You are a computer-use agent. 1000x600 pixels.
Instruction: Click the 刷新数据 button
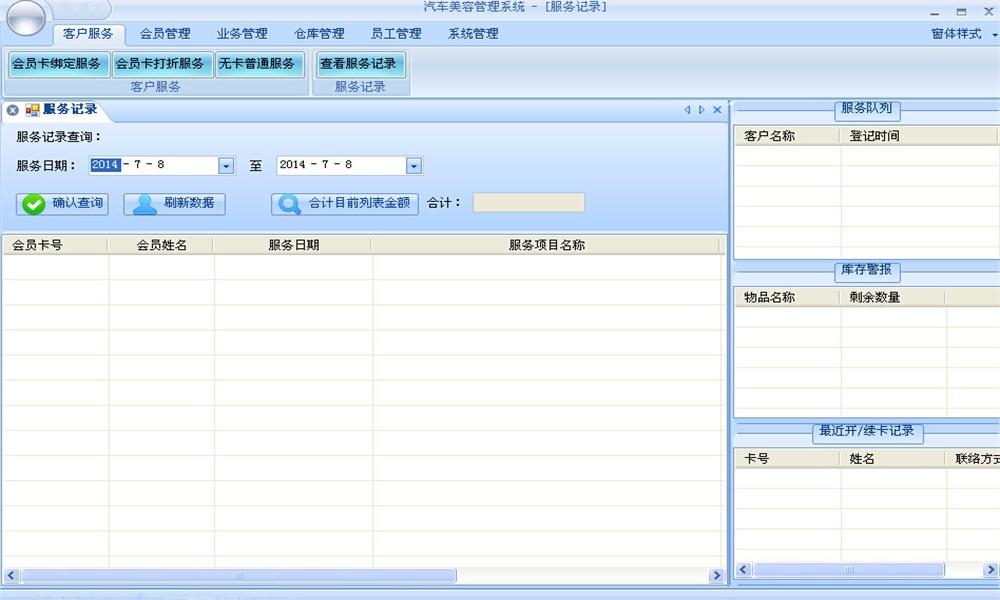tap(175, 204)
